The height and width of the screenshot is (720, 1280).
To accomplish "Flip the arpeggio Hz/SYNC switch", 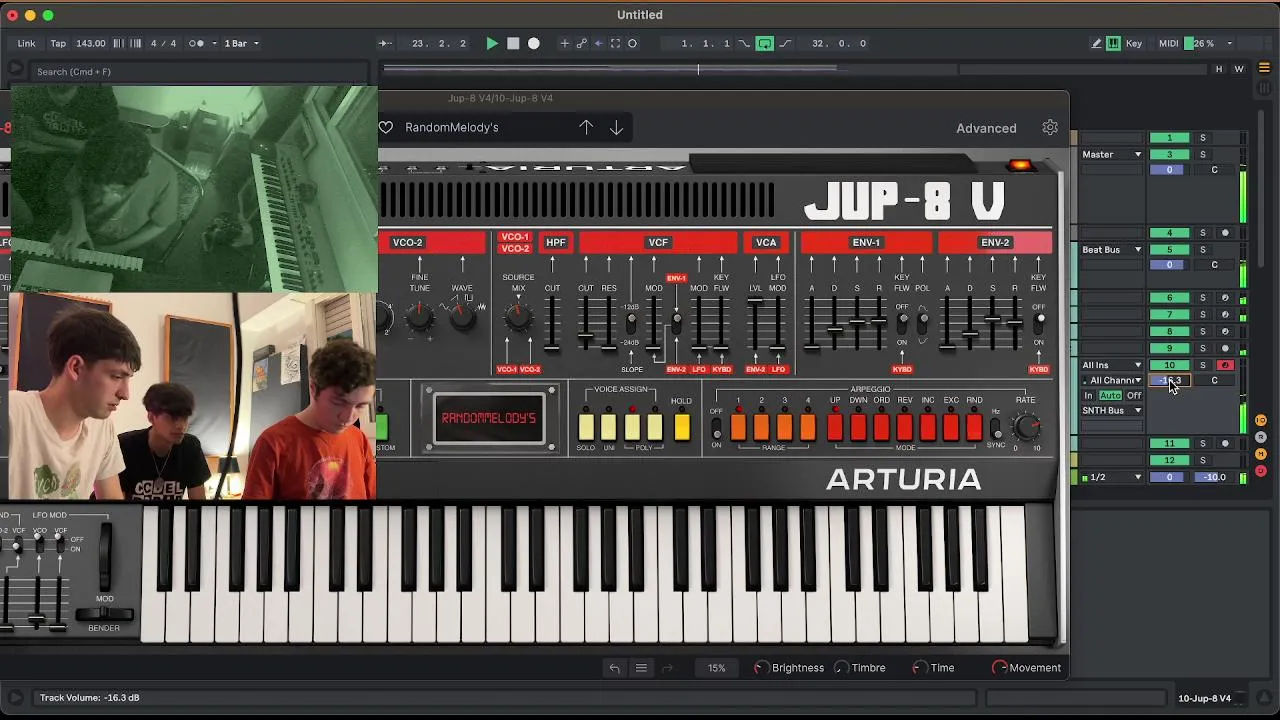I will pos(995,428).
